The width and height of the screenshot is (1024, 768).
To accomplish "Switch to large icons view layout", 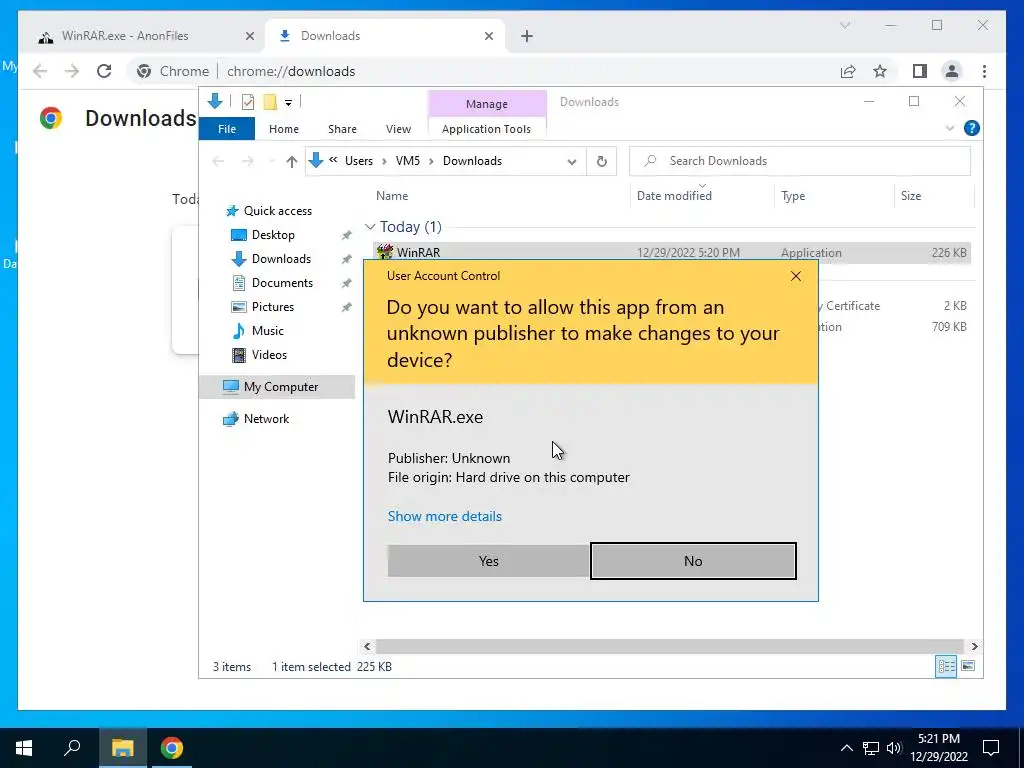I will click(968, 666).
